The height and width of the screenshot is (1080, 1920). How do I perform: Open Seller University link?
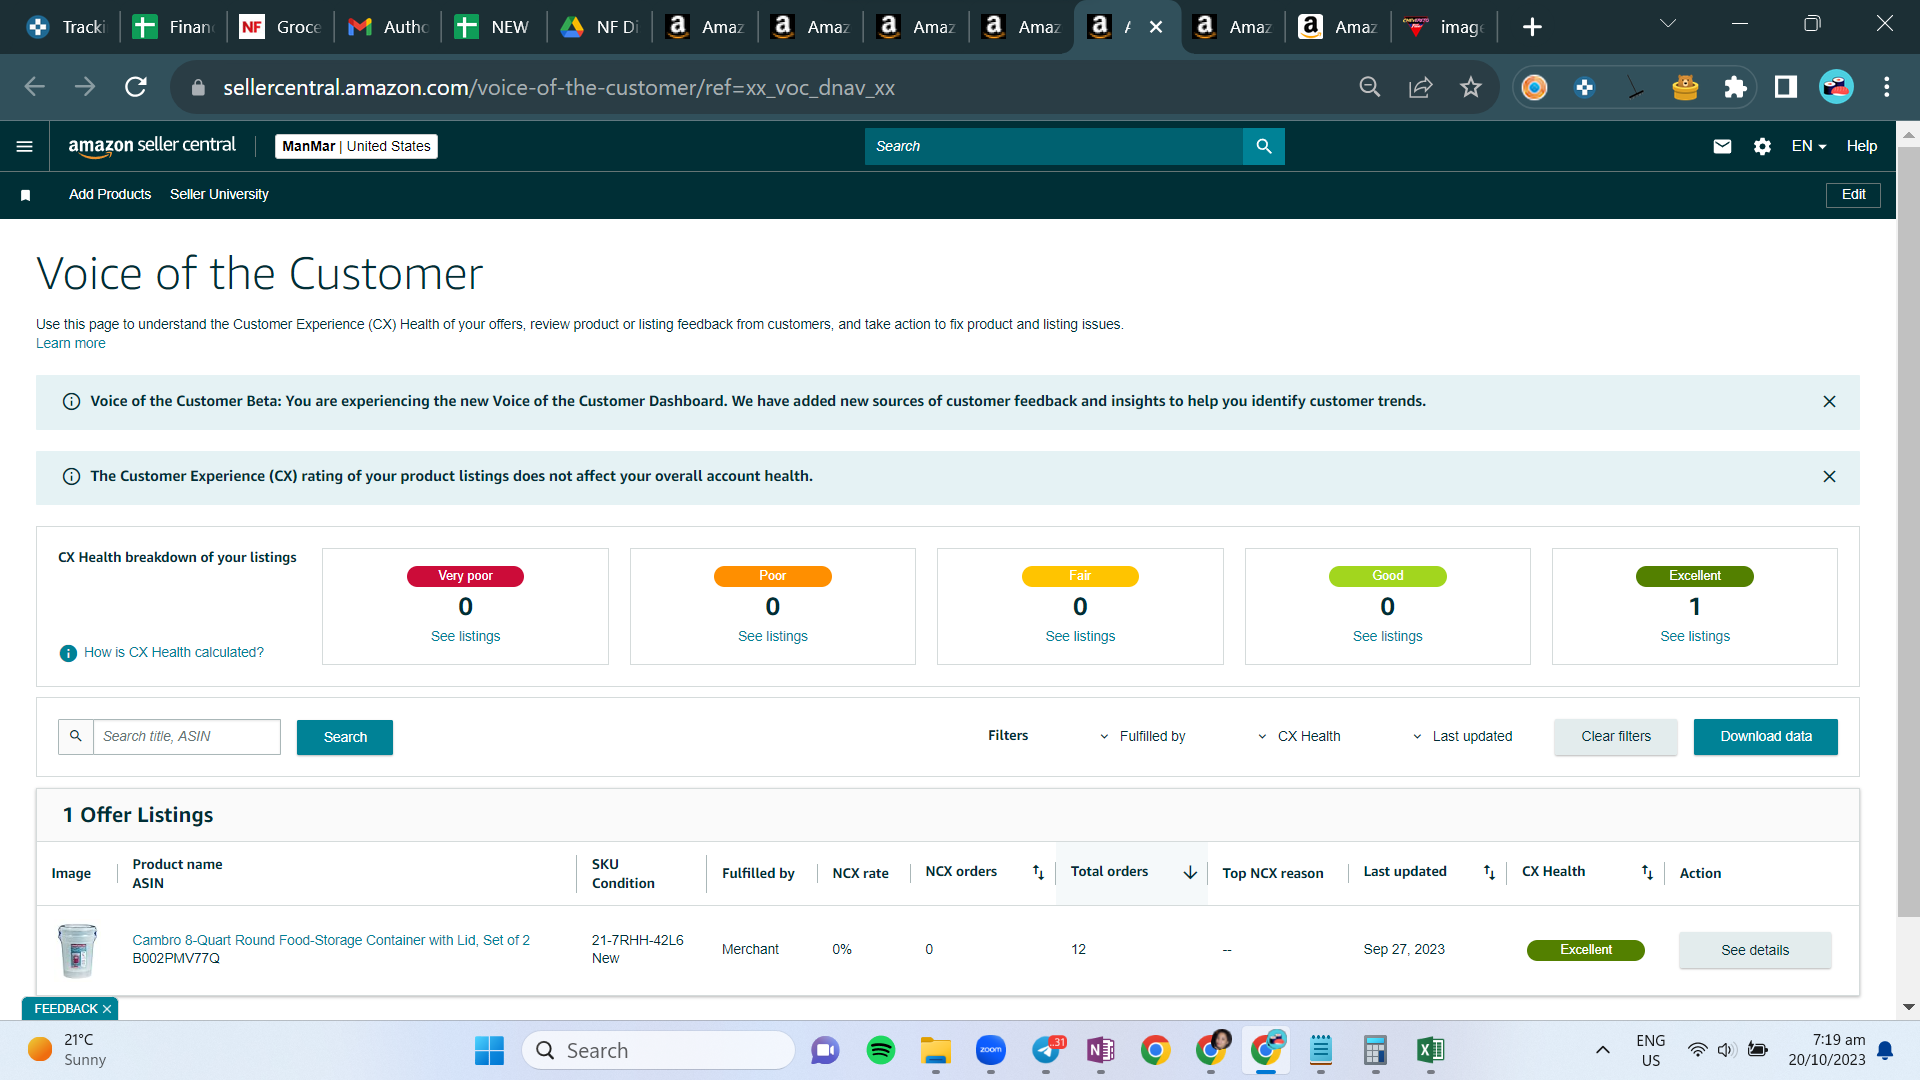click(219, 195)
